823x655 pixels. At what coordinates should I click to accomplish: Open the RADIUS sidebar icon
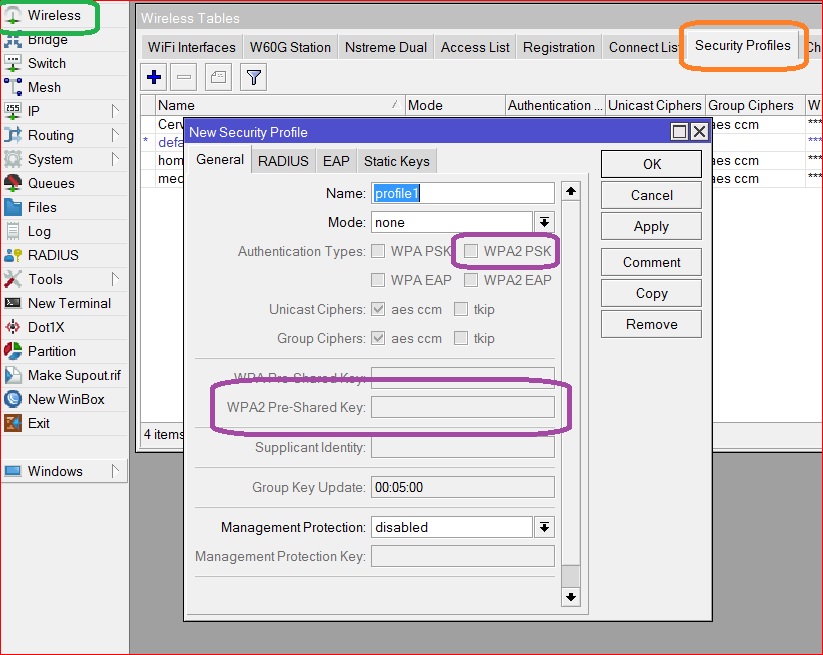[x=13, y=255]
